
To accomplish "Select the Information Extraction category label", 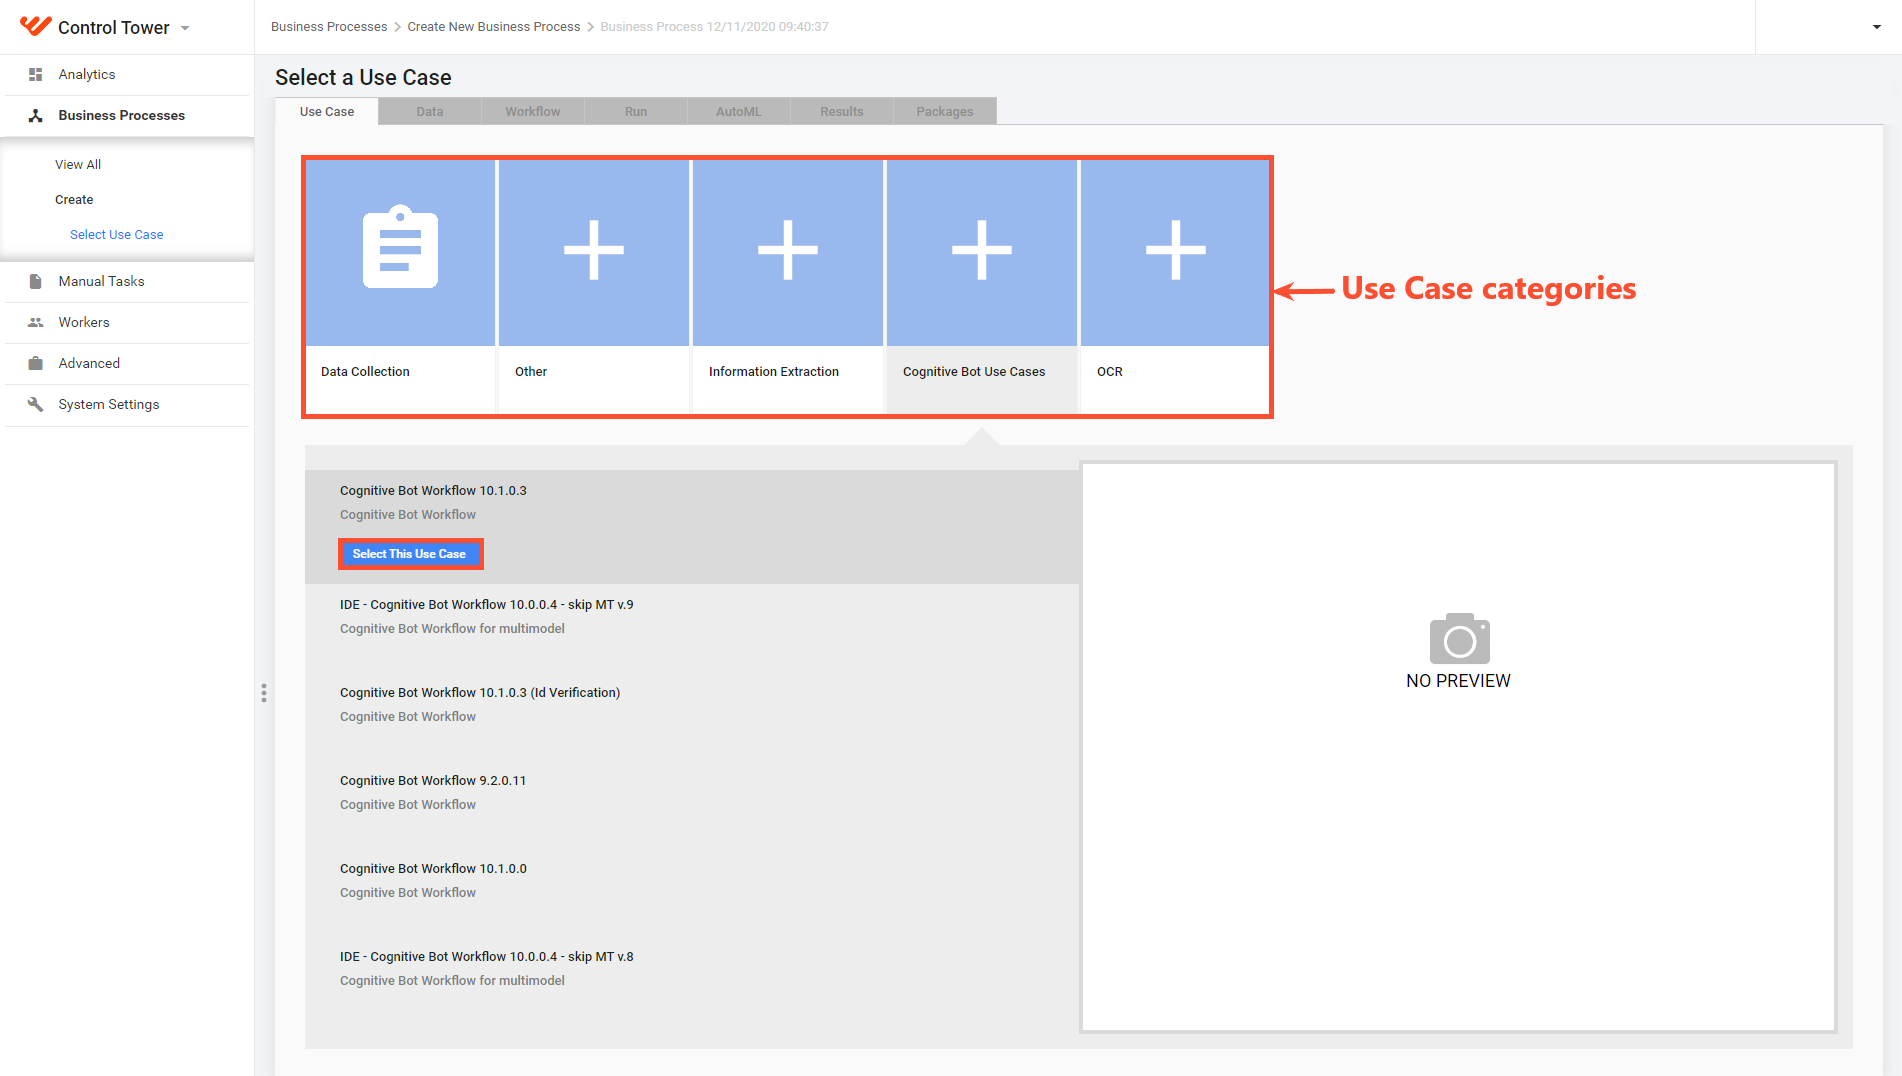I will tap(774, 371).
